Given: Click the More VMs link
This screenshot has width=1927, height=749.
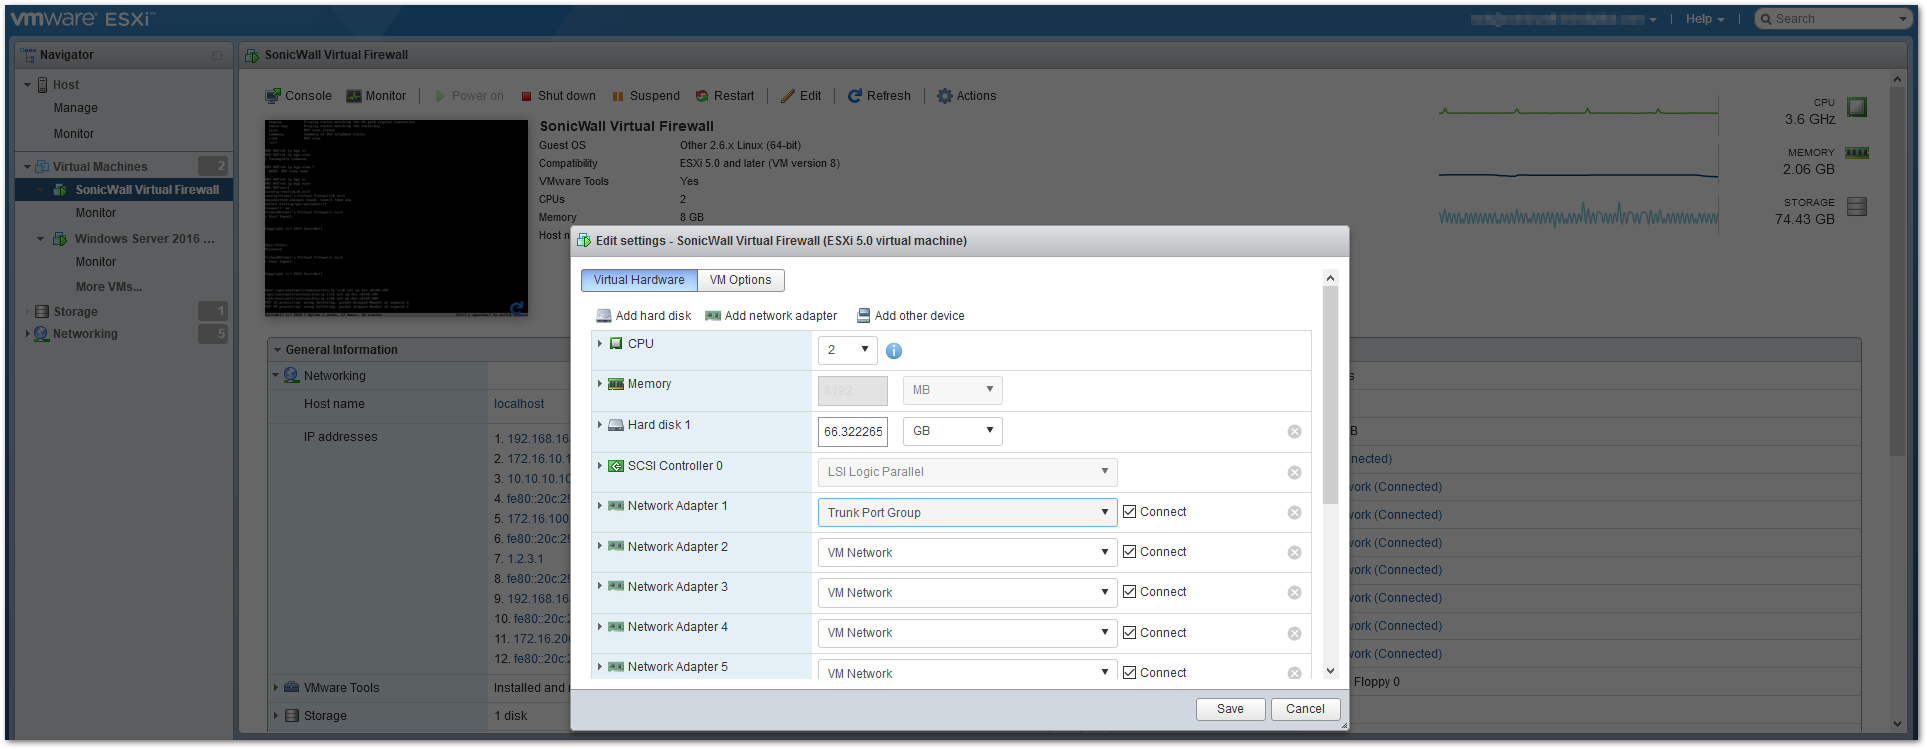Looking at the screenshot, I should (x=108, y=287).
